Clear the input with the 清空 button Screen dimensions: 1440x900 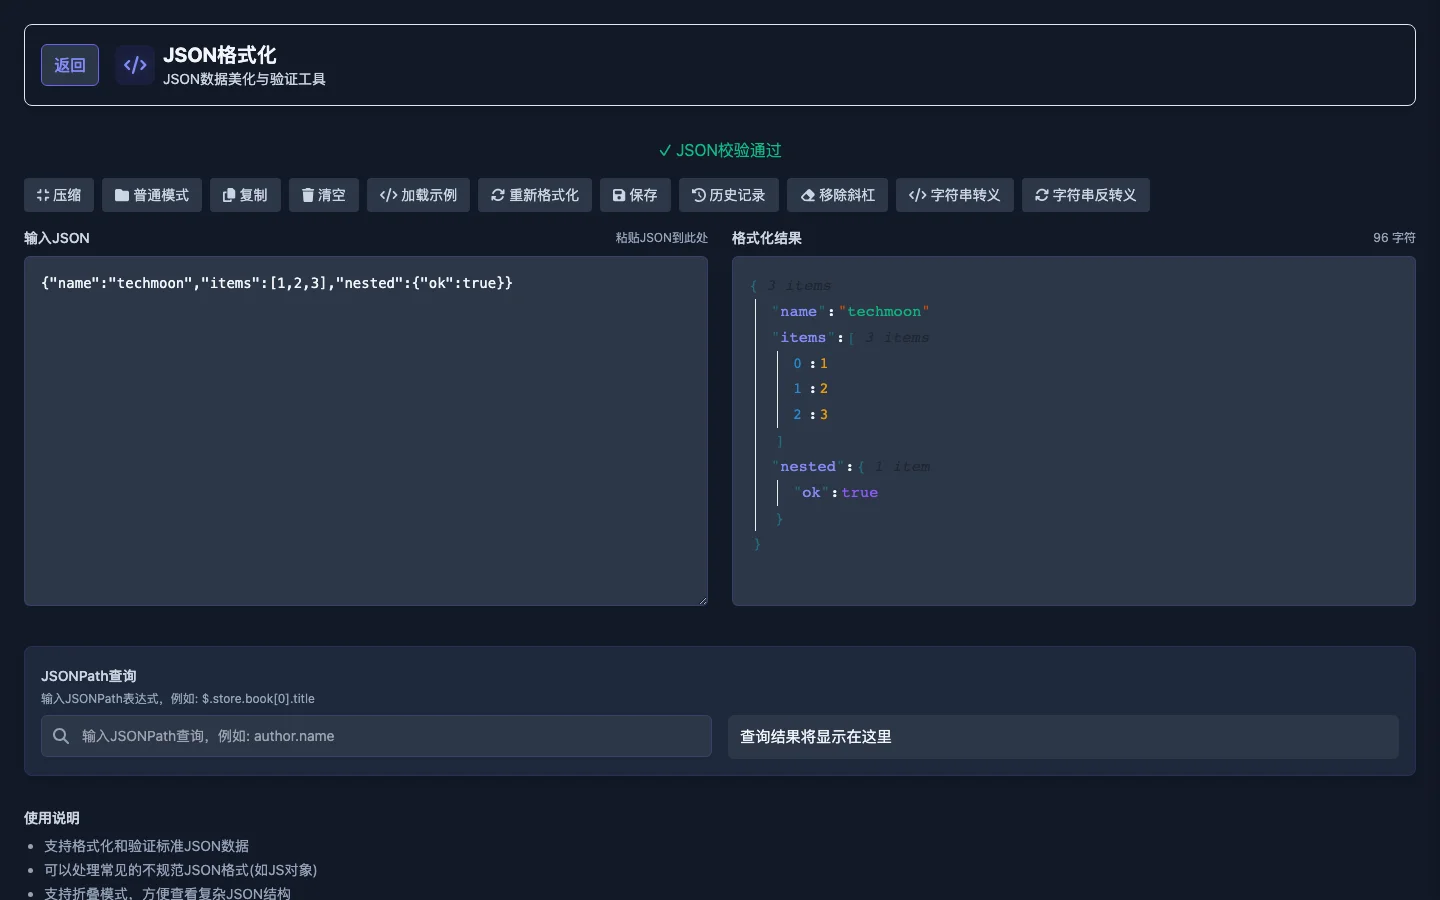coord(324,195)
